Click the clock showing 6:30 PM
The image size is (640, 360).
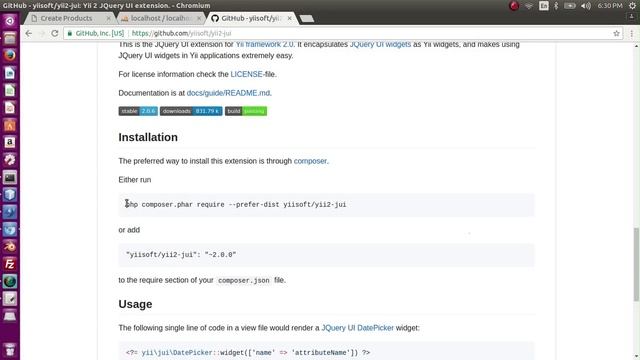coord(610,6)
